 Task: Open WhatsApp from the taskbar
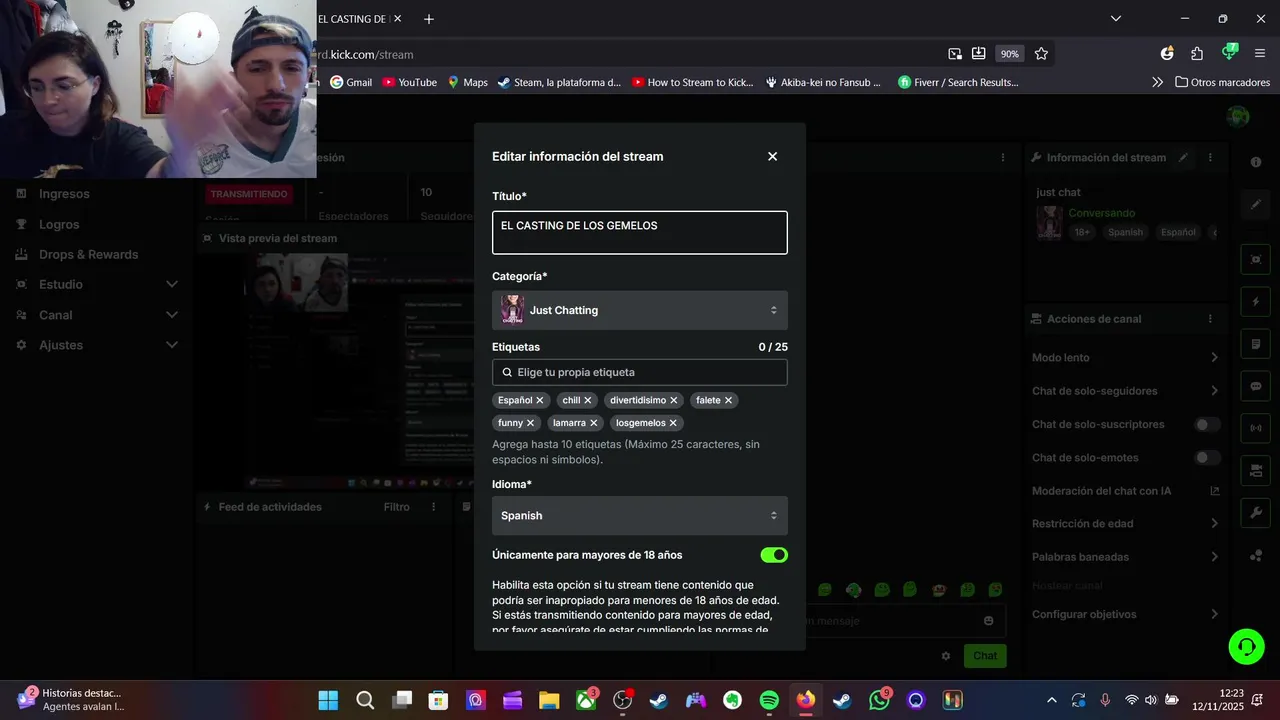[879, 701]
